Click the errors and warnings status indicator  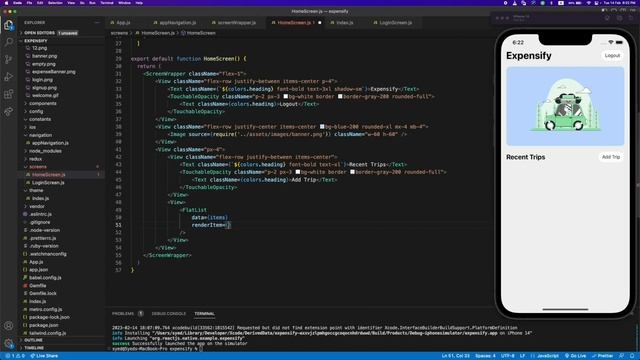point(16,356)
